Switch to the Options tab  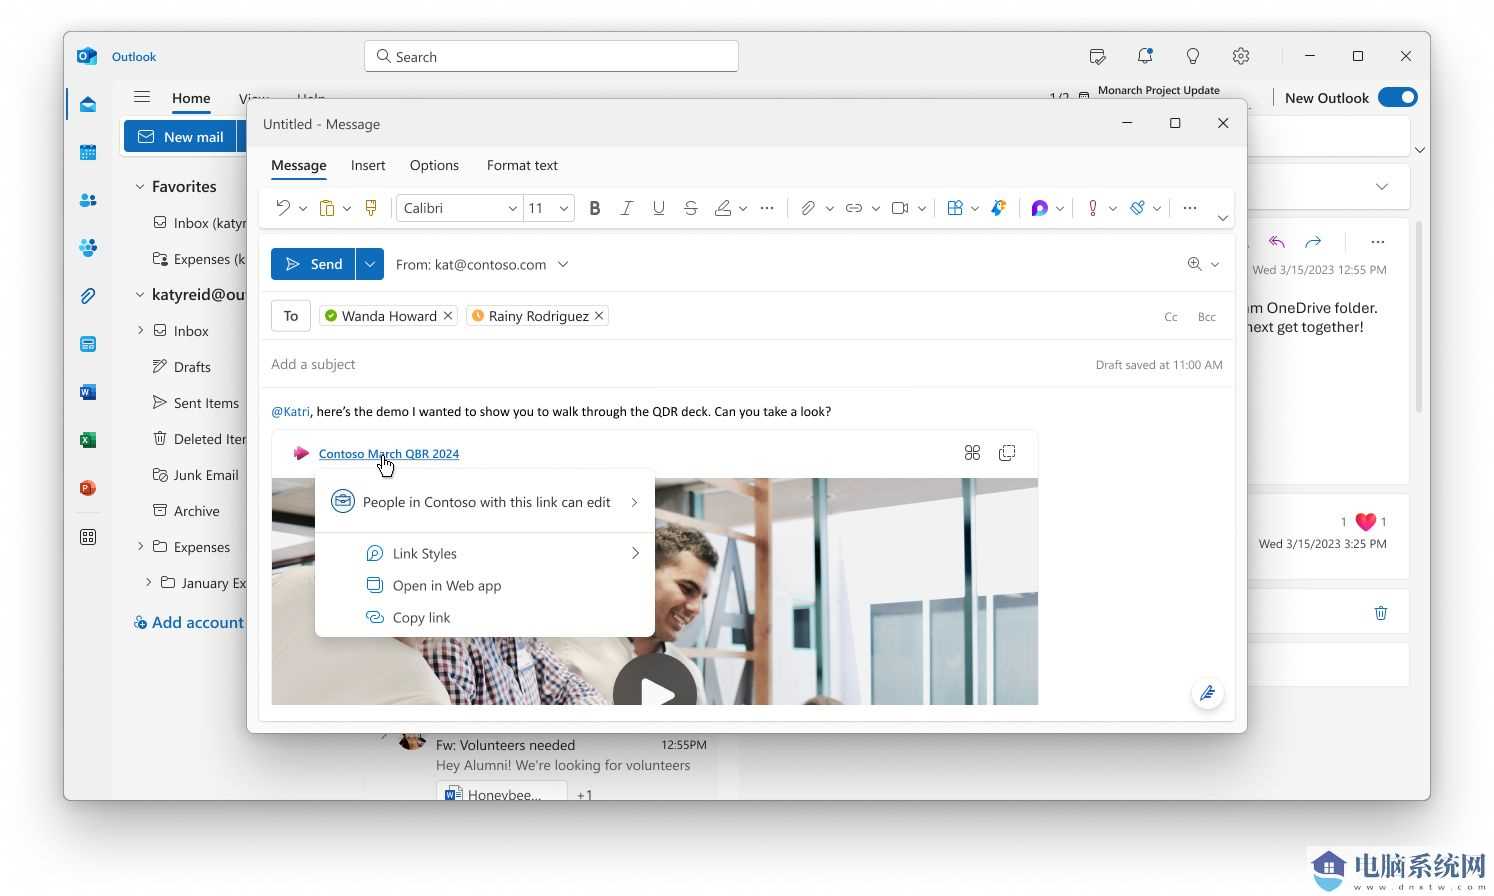pyautogui.click(x=434, y=165)
